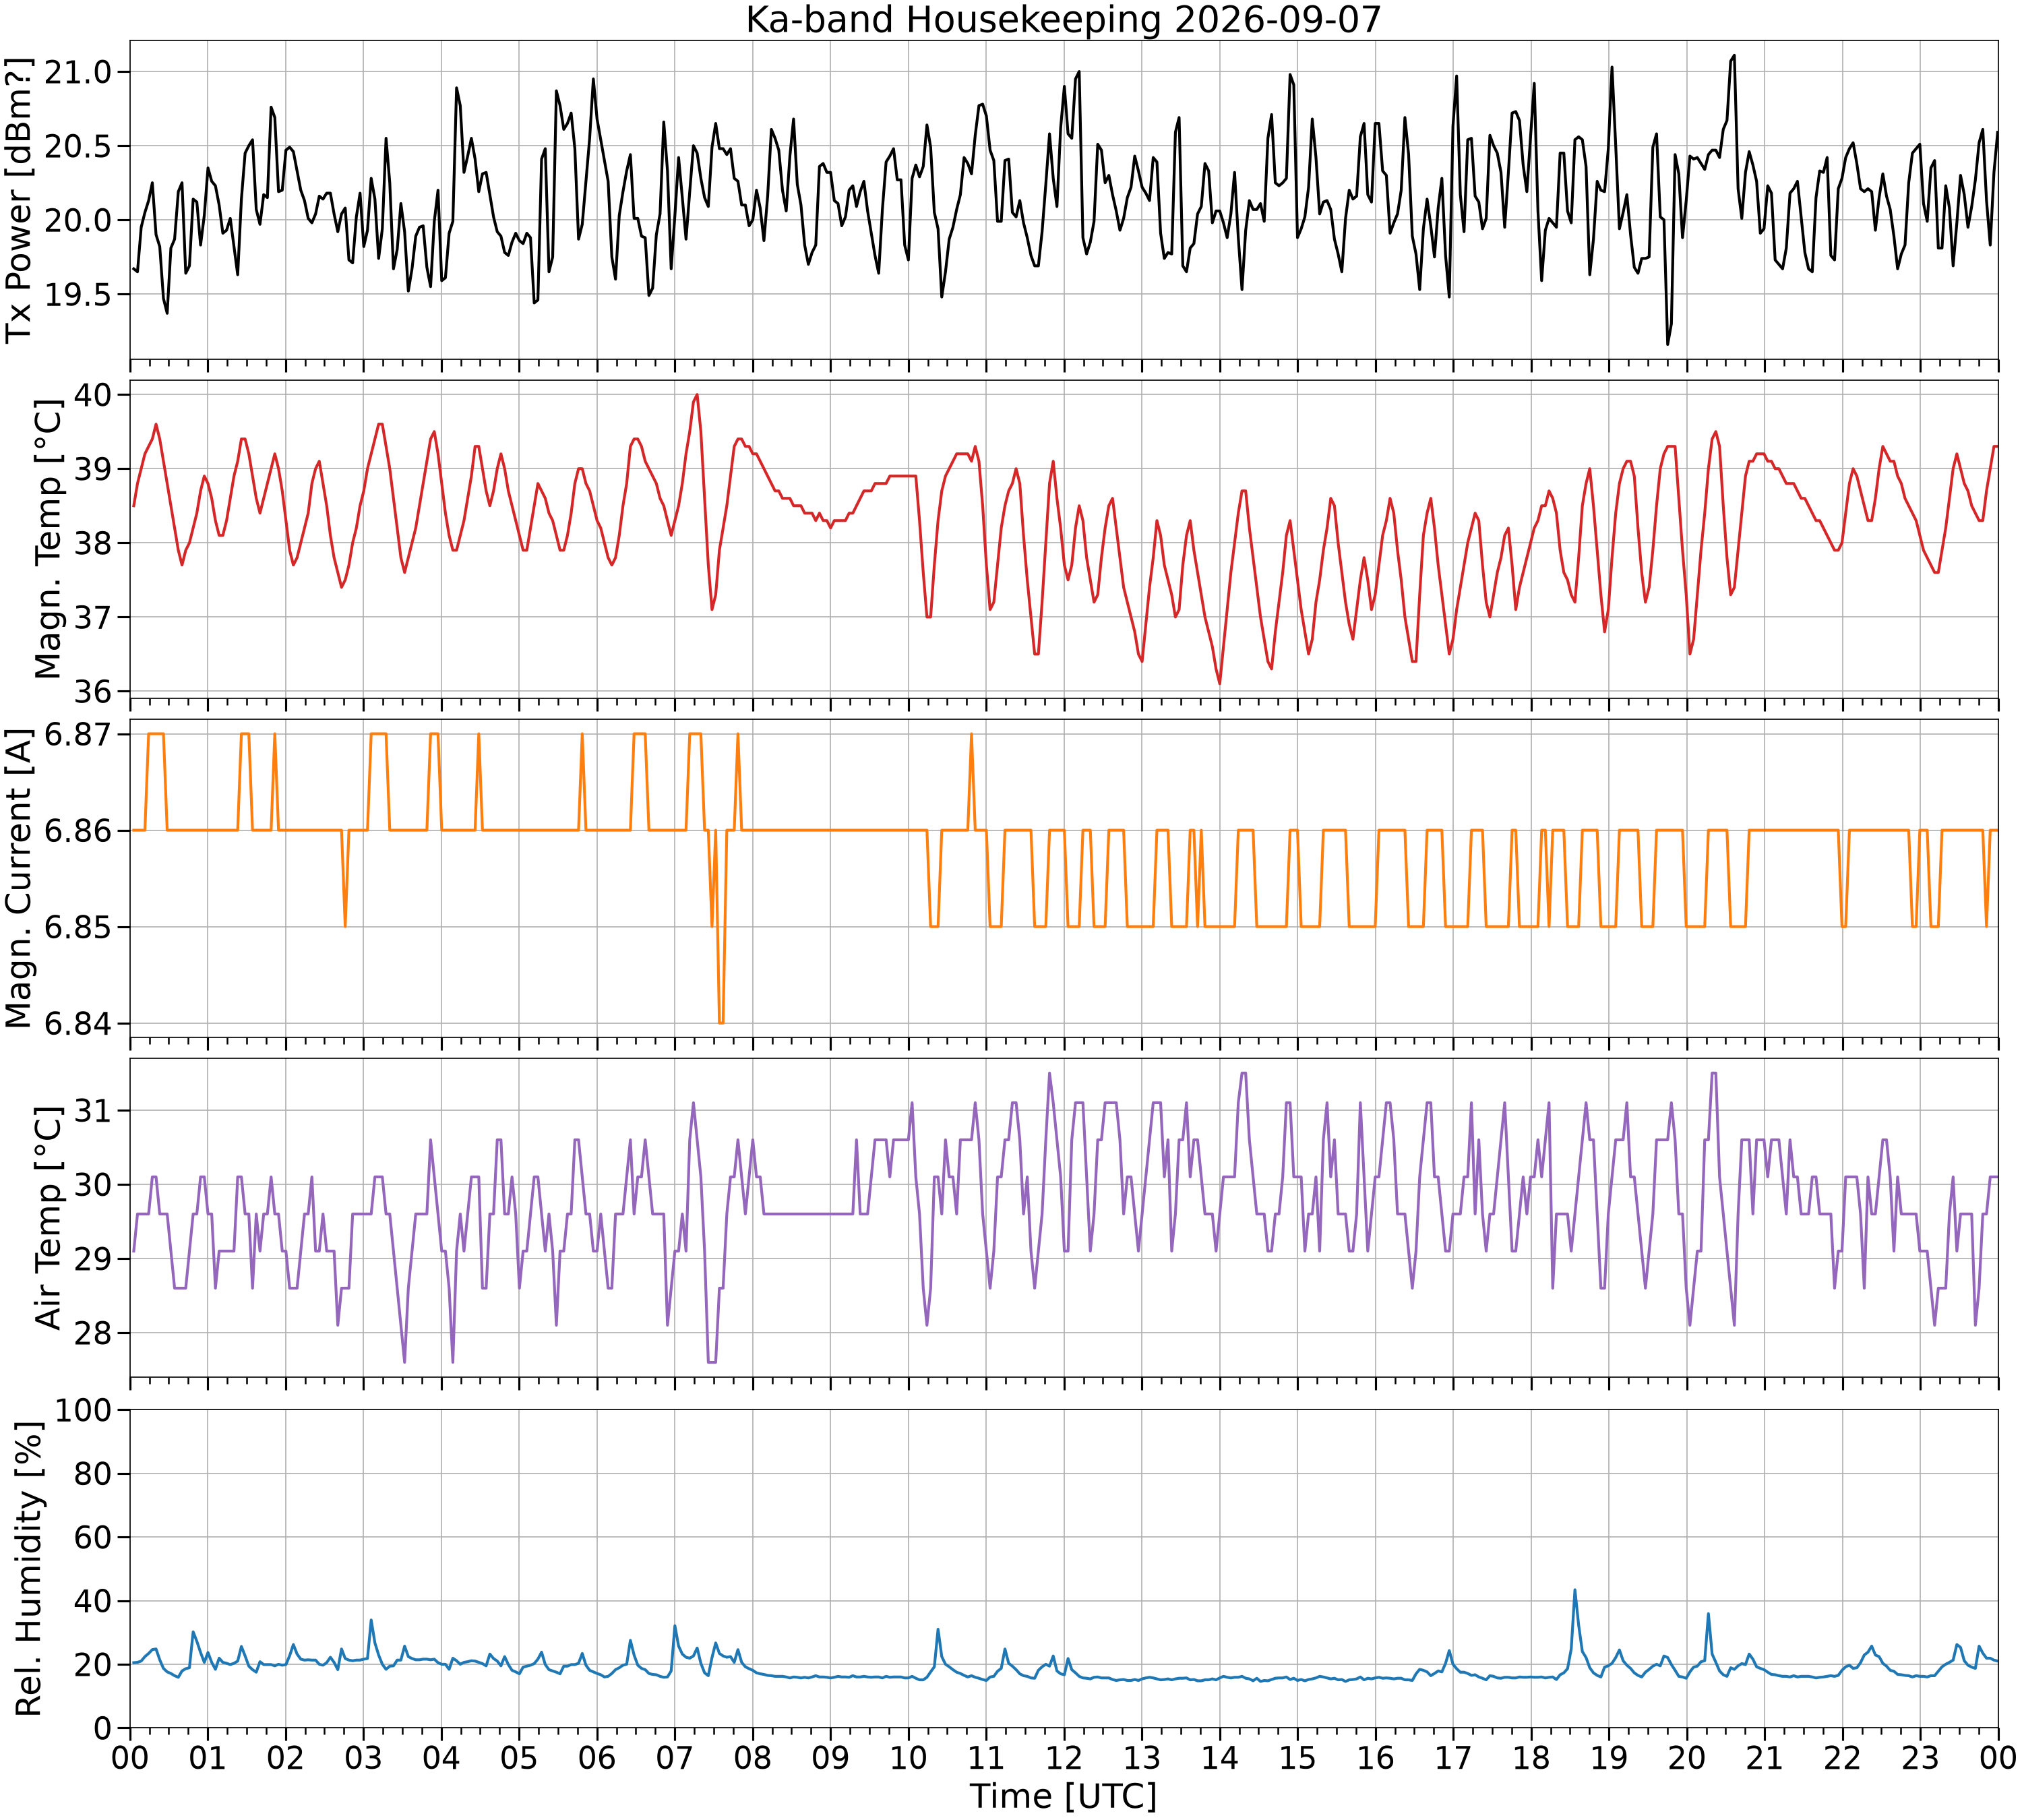Viewport: 2022px width, 1820px height.
Task: Click the Air Temp [°C] axis label
Action: click(x=48, y=1217)
